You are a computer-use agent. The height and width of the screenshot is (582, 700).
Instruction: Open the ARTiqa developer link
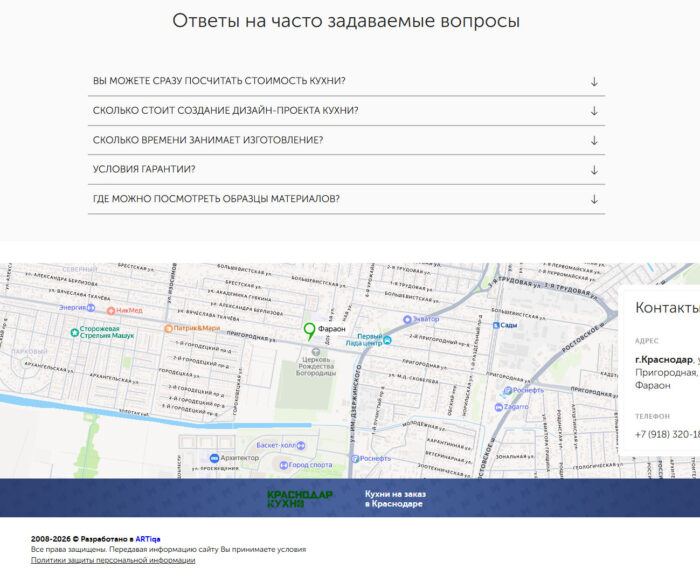coord(148,538)
